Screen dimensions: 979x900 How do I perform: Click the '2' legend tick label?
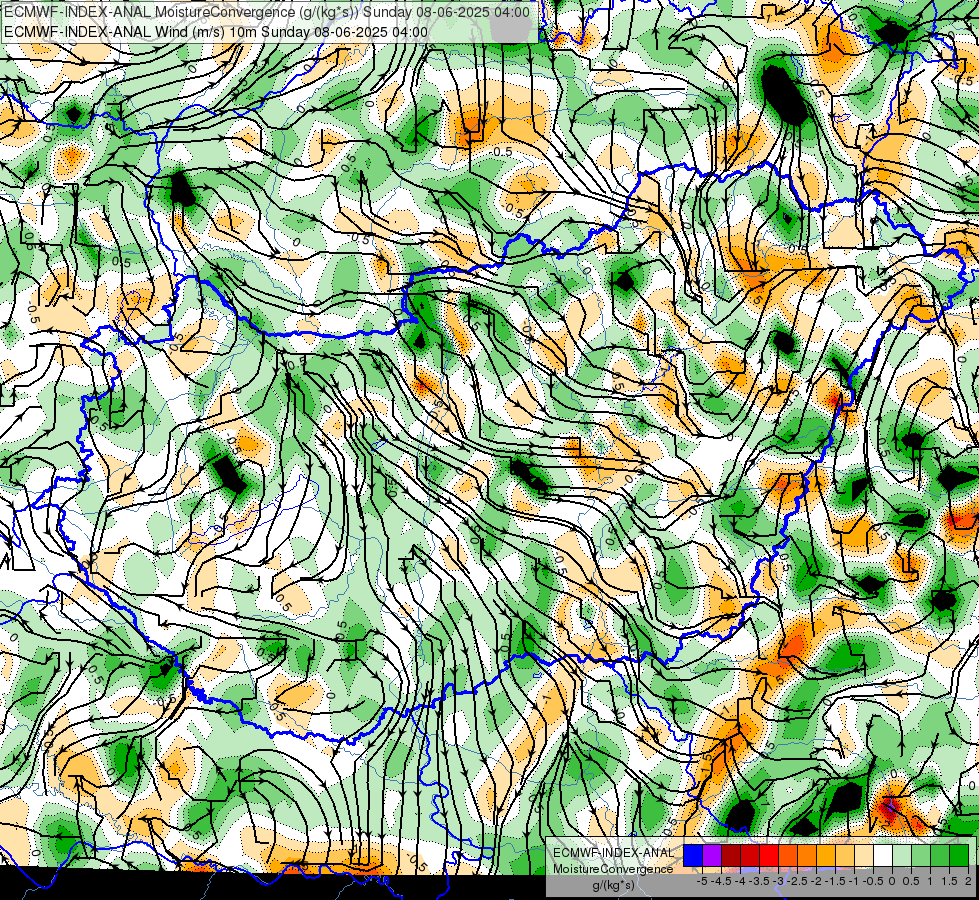(968, 881)
